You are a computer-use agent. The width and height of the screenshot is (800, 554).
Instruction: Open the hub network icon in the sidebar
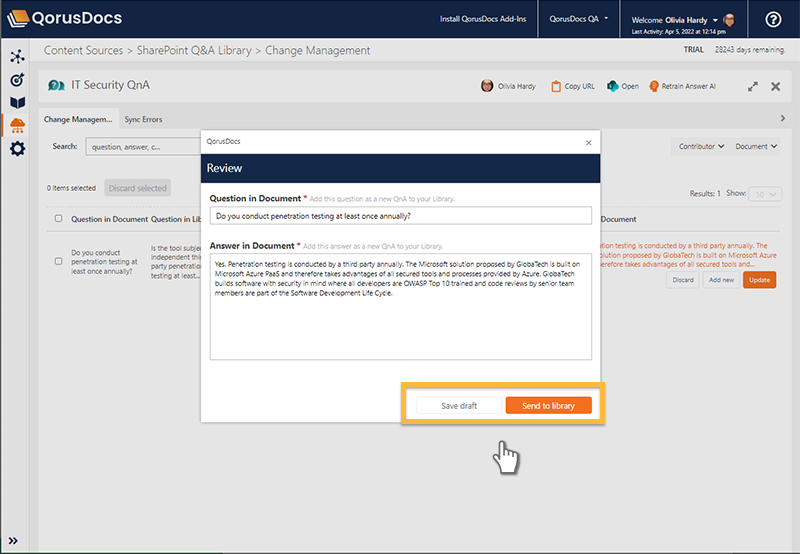(17, 57)
